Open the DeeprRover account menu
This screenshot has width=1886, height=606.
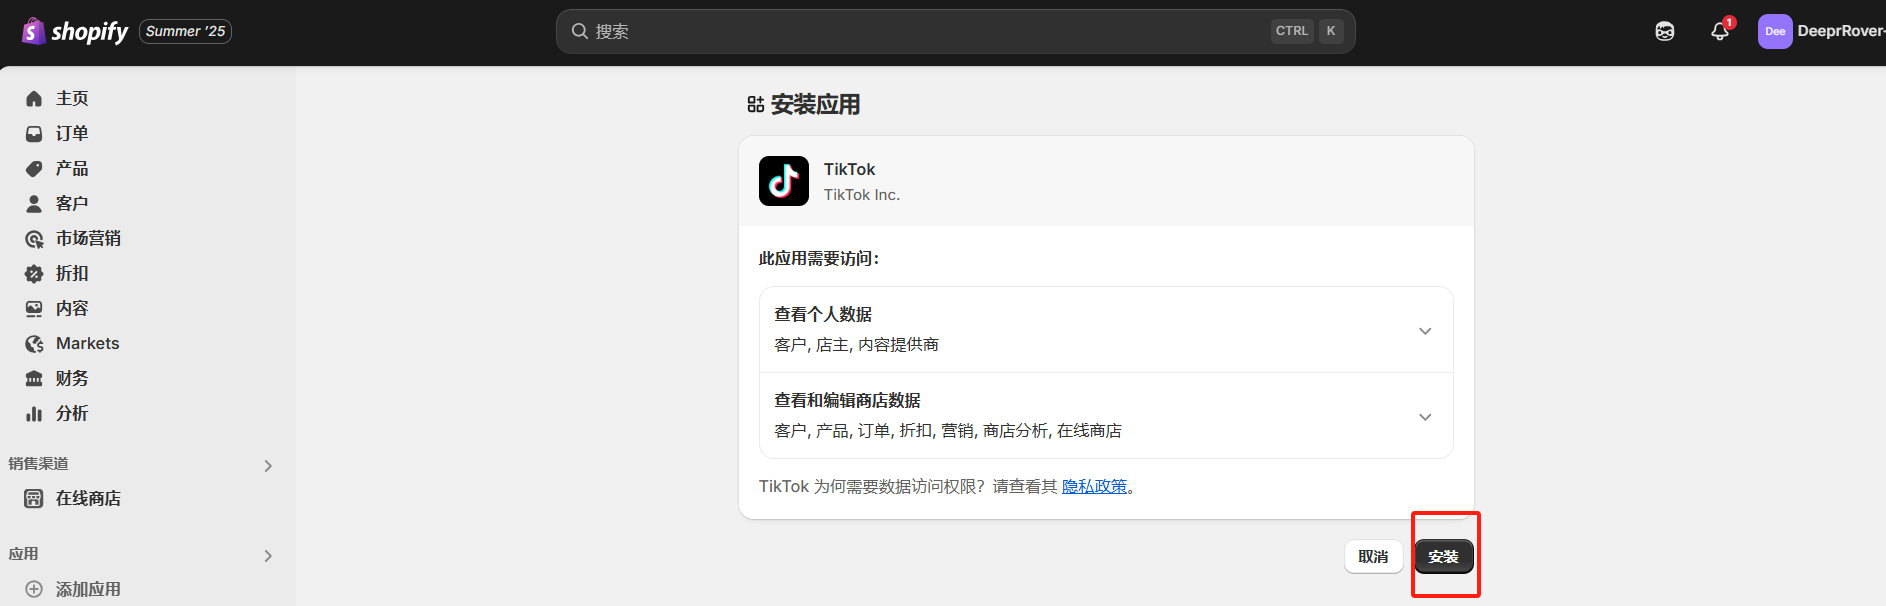tap(1820, 31)
